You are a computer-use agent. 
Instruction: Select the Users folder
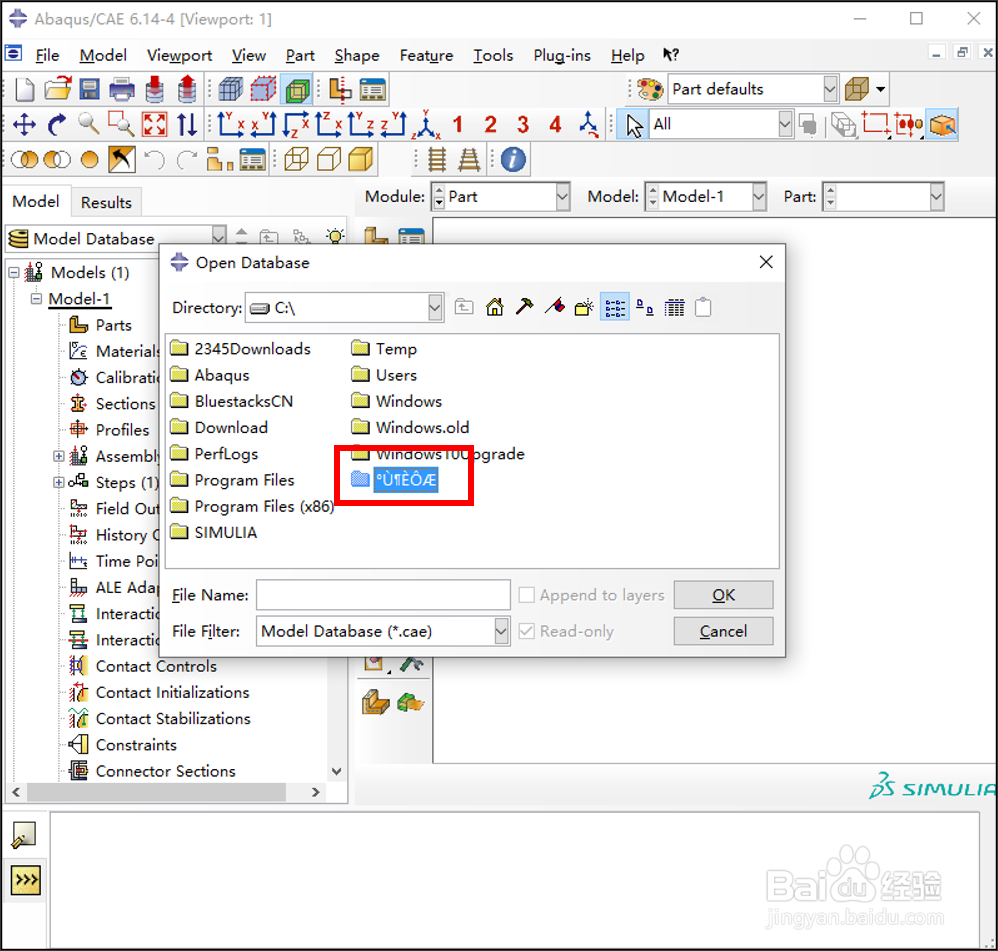pyautogui.click(x=384, y=375)
